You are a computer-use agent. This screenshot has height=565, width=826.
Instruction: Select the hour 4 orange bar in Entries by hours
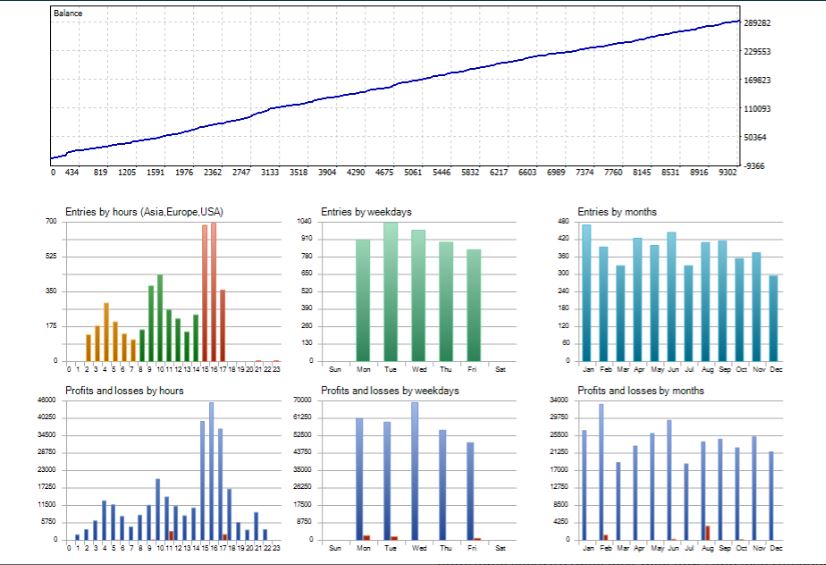coord(106,332)
